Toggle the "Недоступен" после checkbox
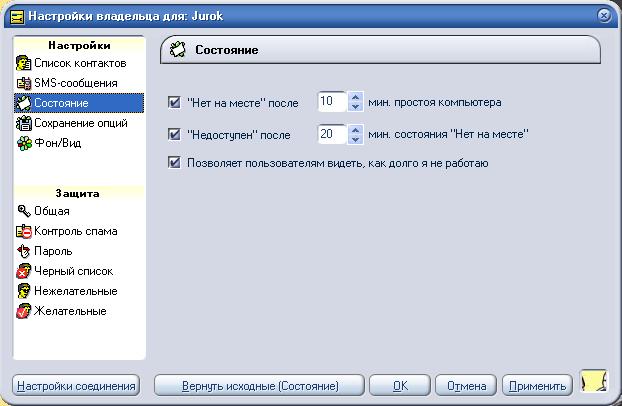The image size is (622, 406). pos(175,133)
